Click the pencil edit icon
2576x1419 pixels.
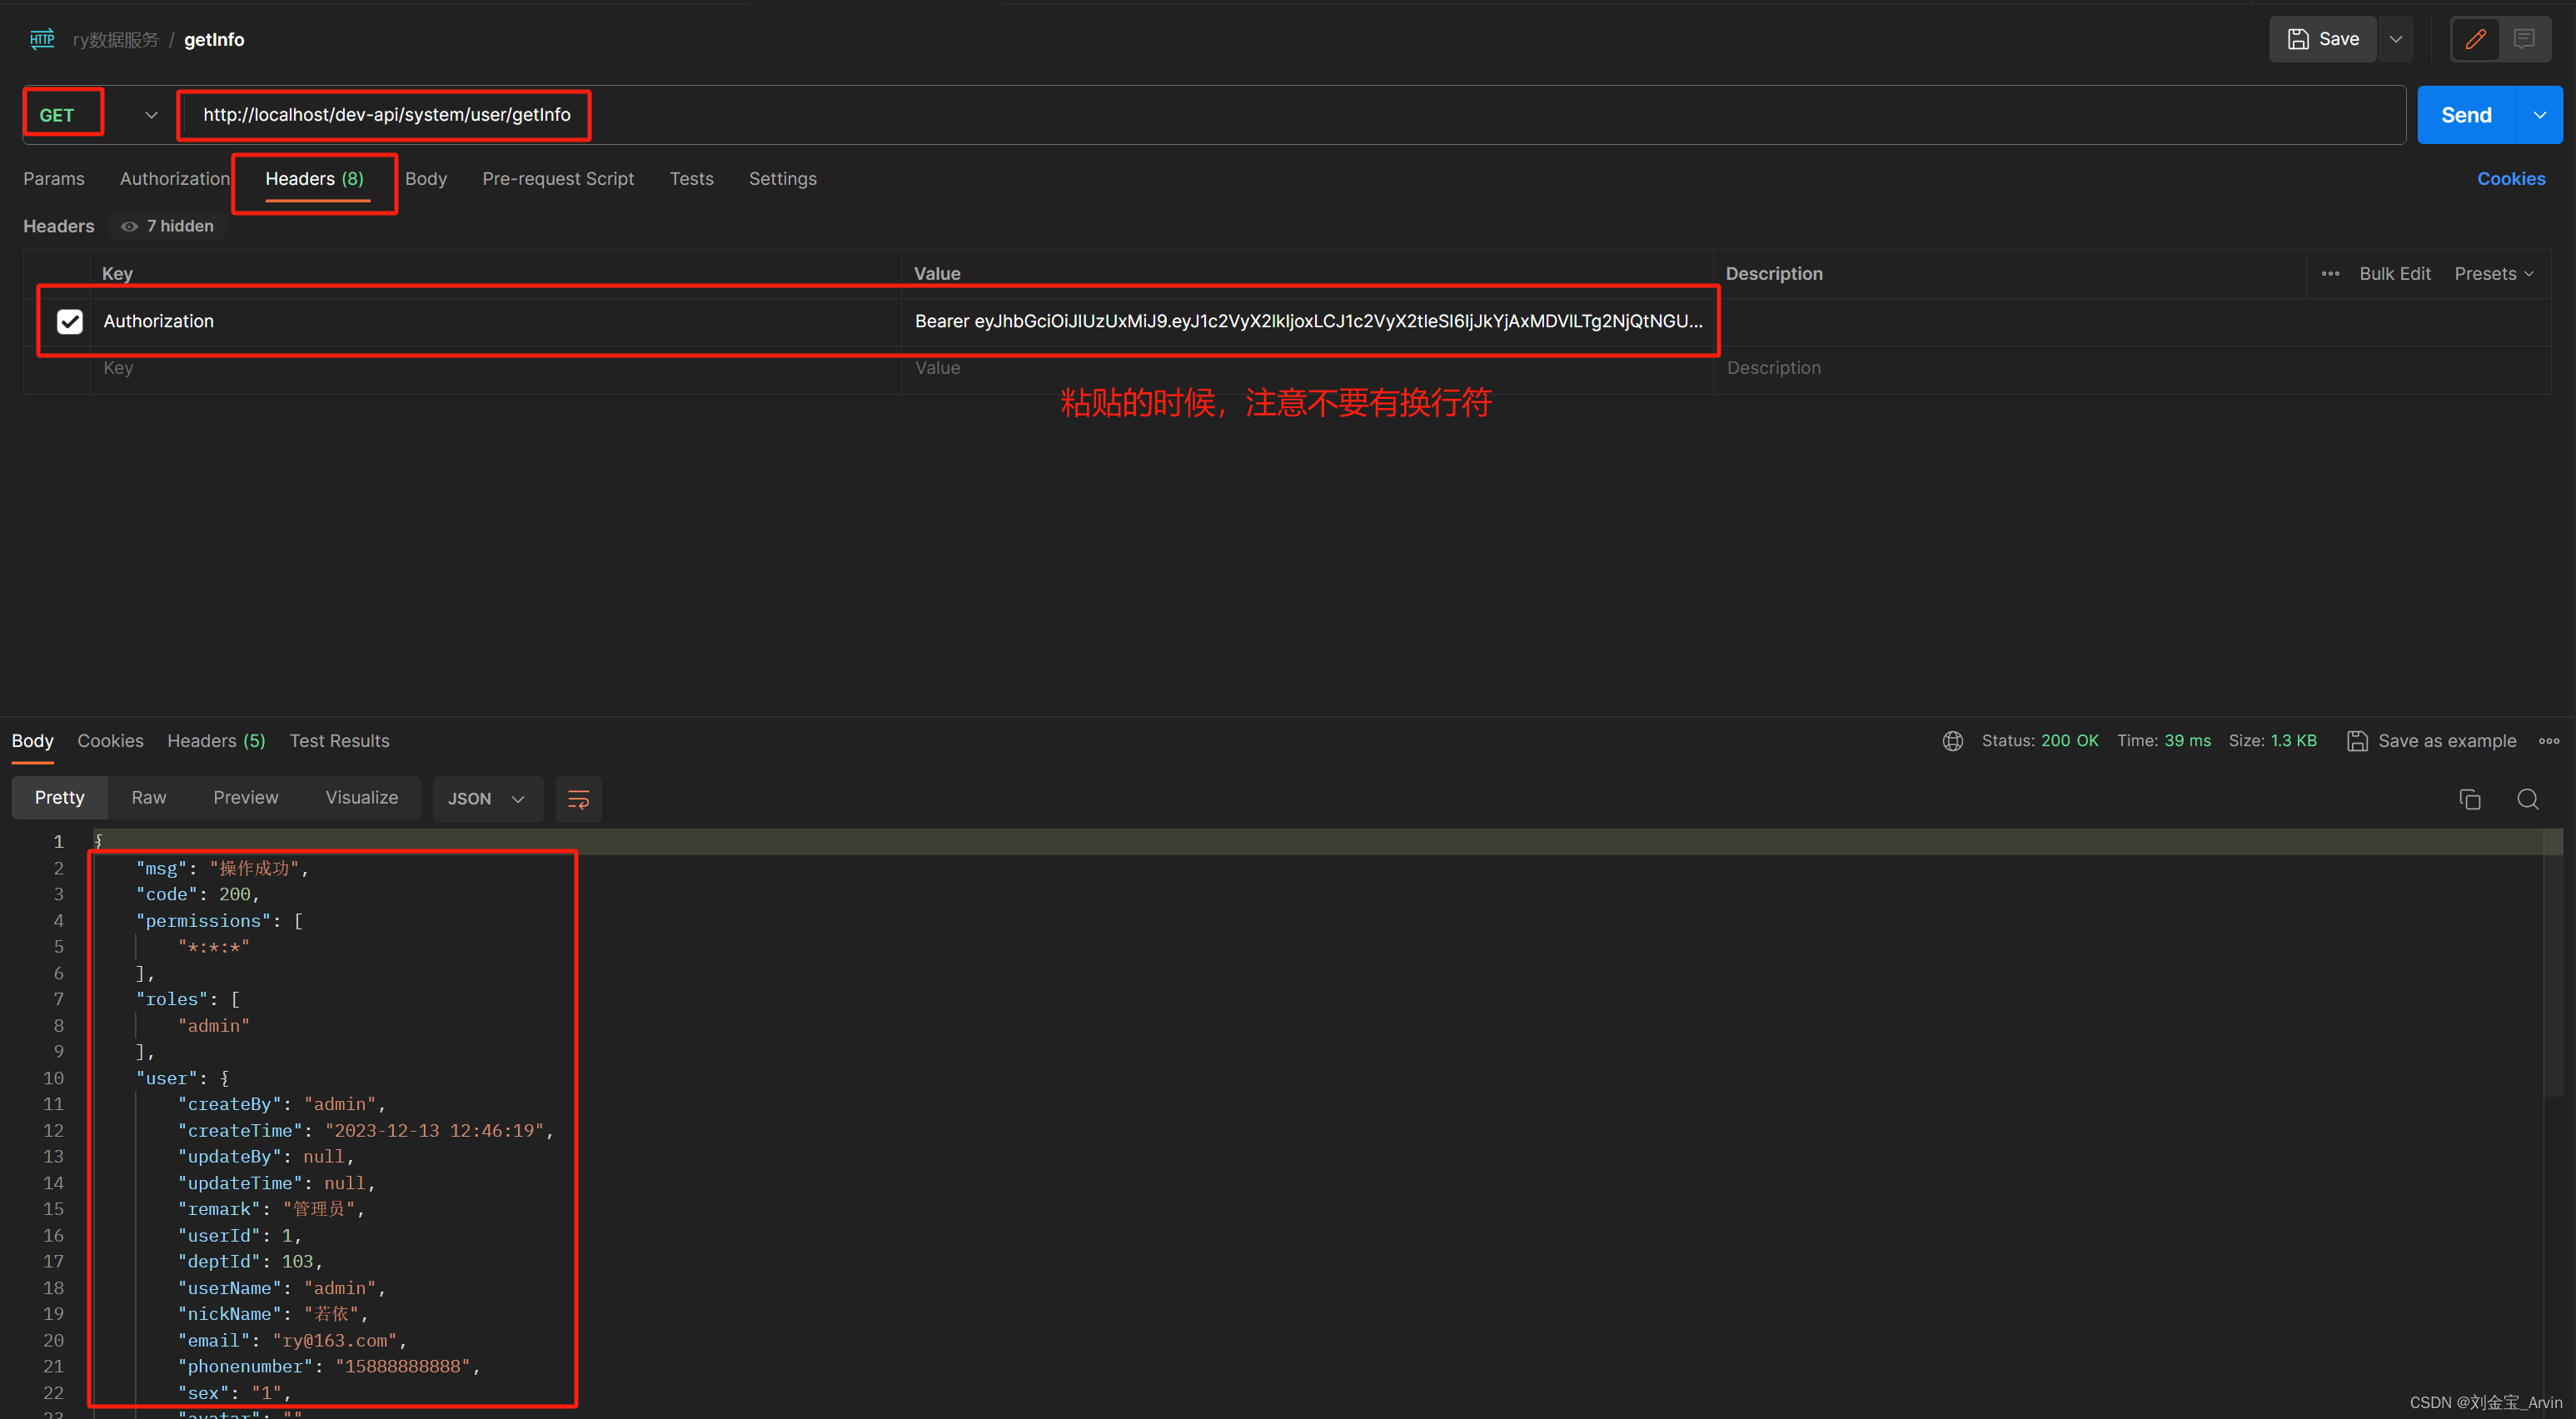[2475, 39]
